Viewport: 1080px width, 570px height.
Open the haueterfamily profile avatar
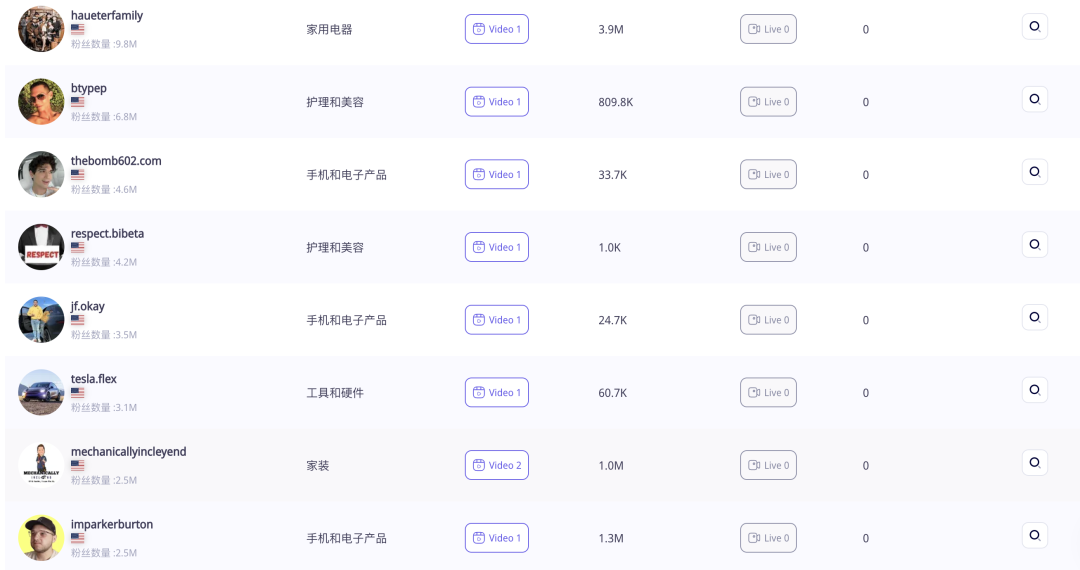tap(41, 29)
